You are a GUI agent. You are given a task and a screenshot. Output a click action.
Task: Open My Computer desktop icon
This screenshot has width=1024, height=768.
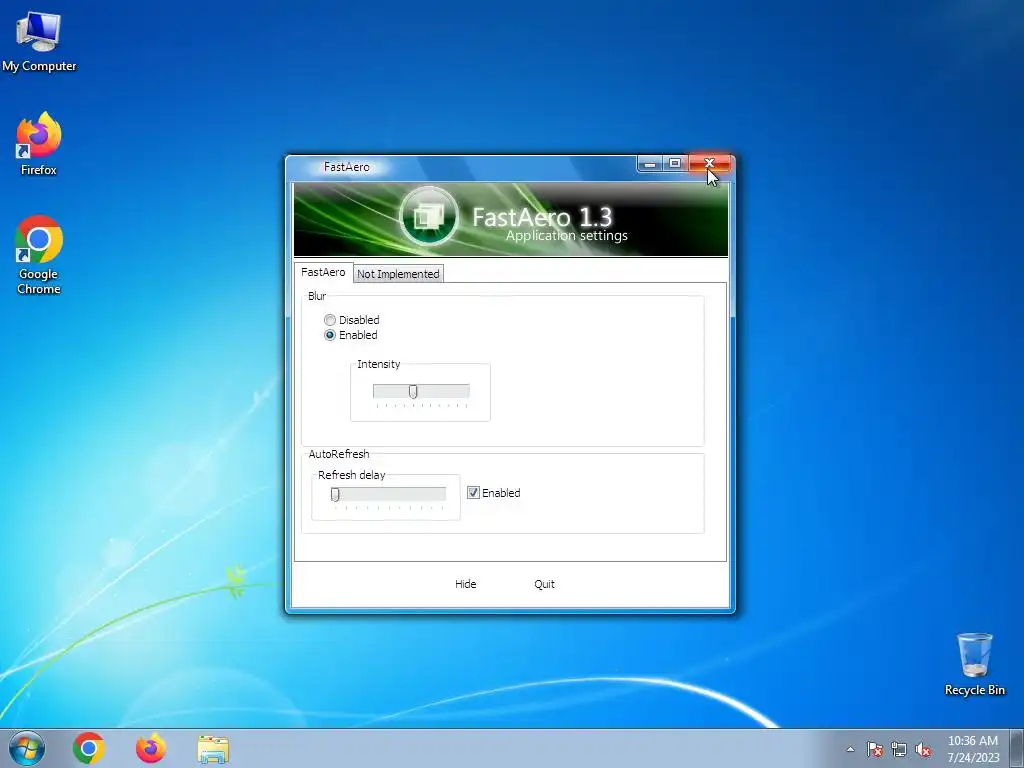click(x=39, y=41)
